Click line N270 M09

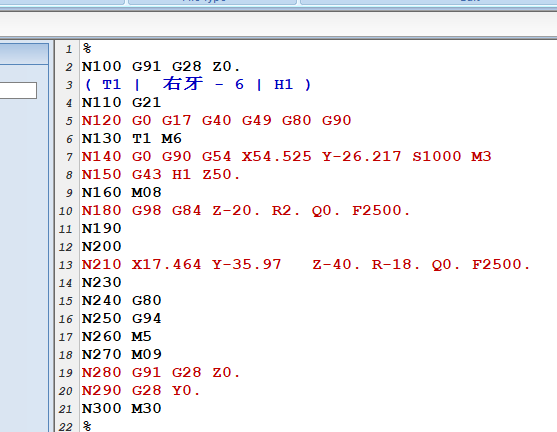coord(121,355)
